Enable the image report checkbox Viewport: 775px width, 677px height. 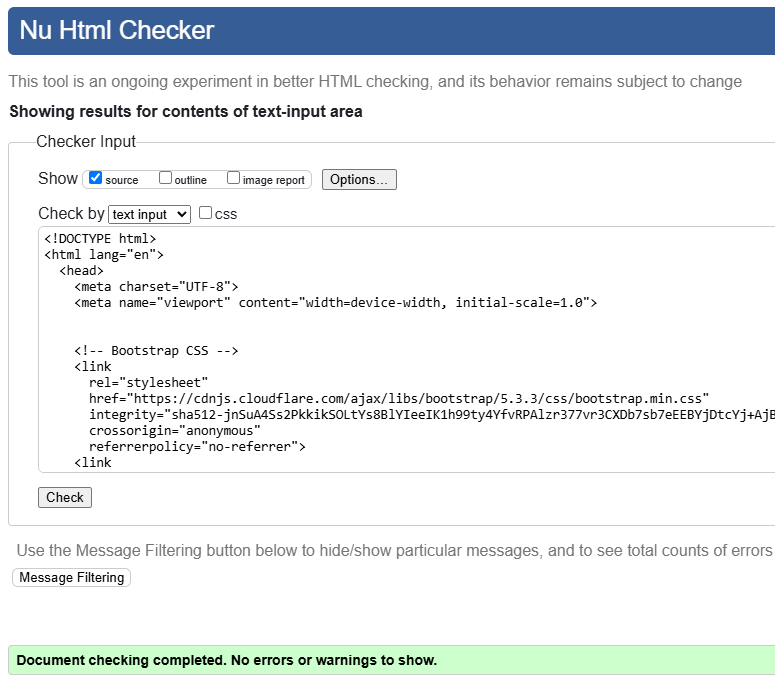pos(233,178)
